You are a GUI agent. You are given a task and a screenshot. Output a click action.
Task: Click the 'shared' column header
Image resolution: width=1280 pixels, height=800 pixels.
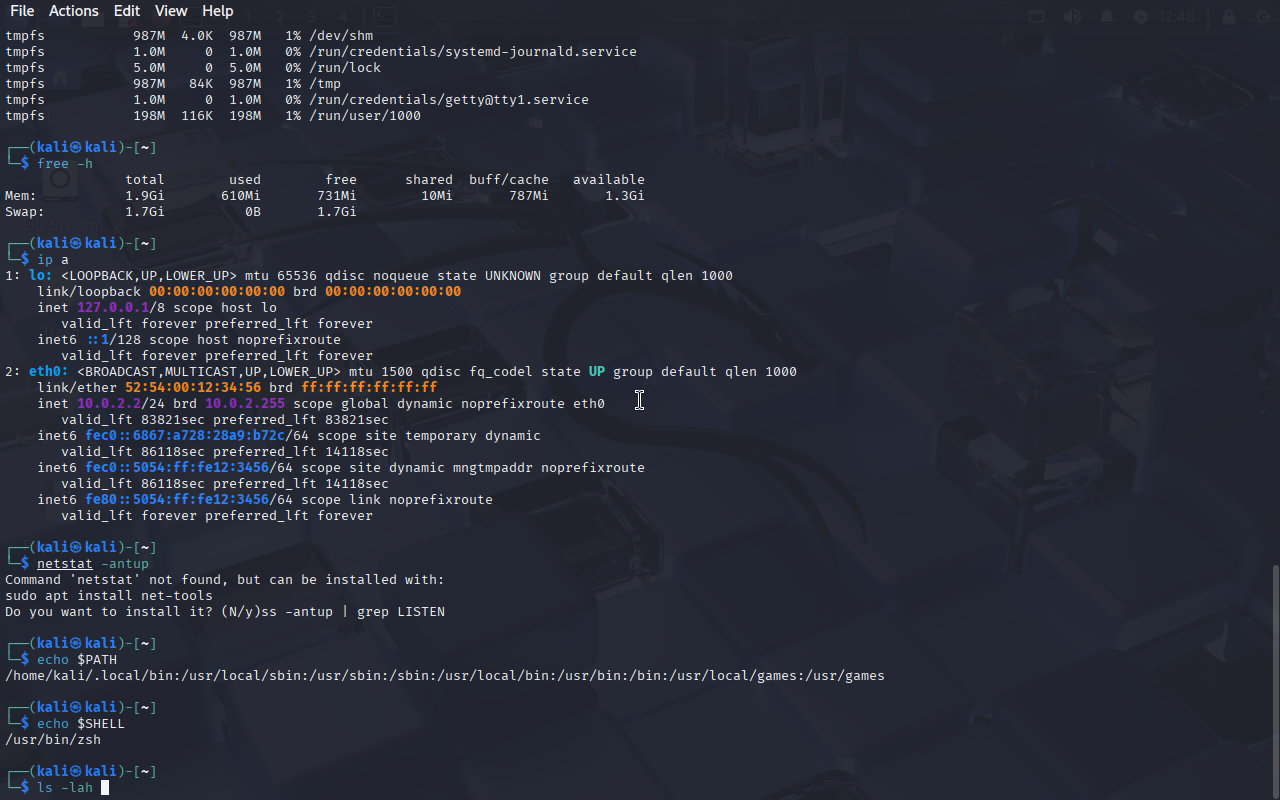[429, 180]
